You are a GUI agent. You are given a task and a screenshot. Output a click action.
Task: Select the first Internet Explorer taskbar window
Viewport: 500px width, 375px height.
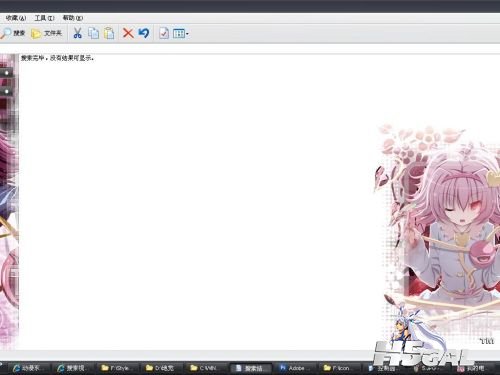click(x=27, y=368)
